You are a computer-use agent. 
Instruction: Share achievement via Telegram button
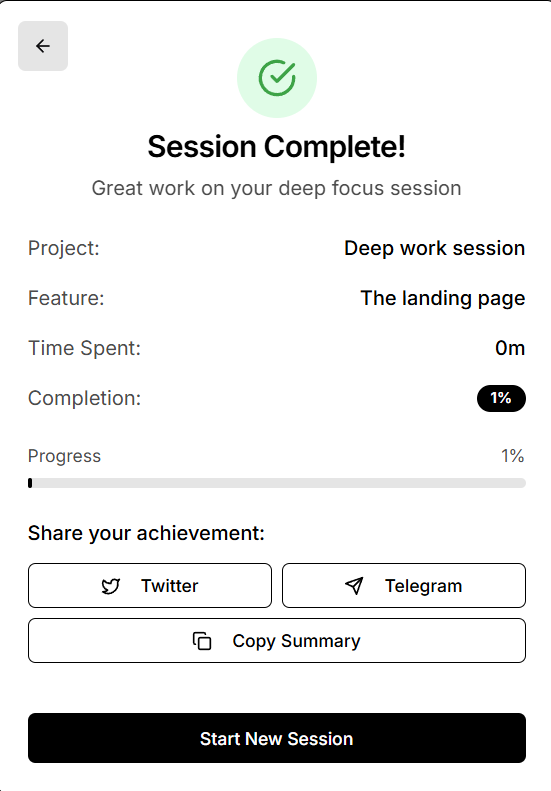click(x=404, y=586)
